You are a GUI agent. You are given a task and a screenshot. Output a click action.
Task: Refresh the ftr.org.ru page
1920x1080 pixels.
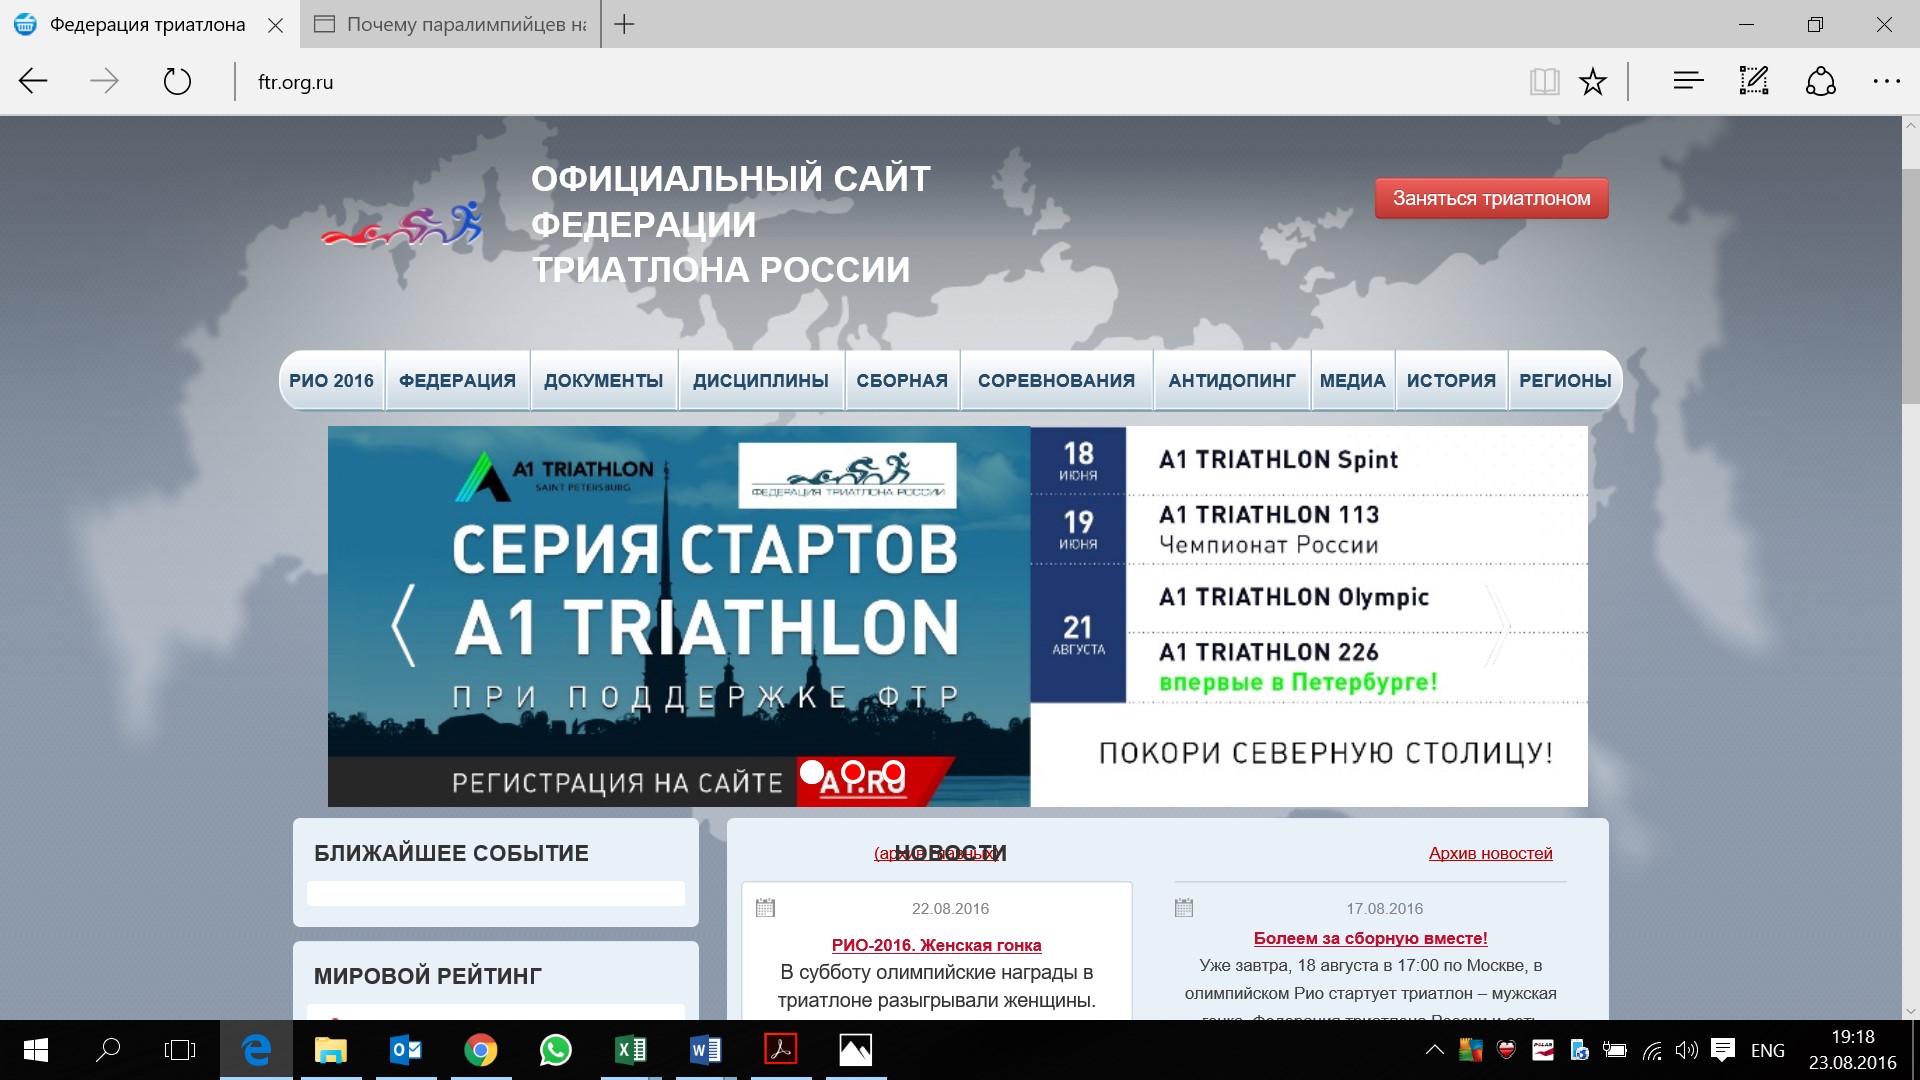point(177,81)
